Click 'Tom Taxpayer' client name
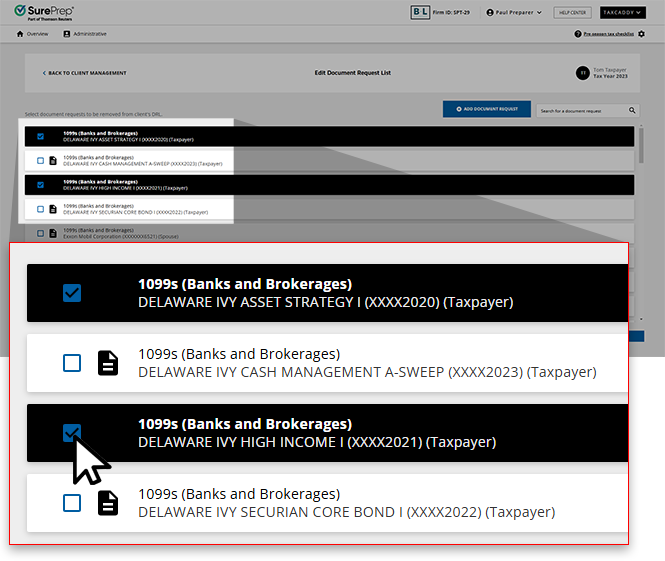 click(x=610, y=70)
